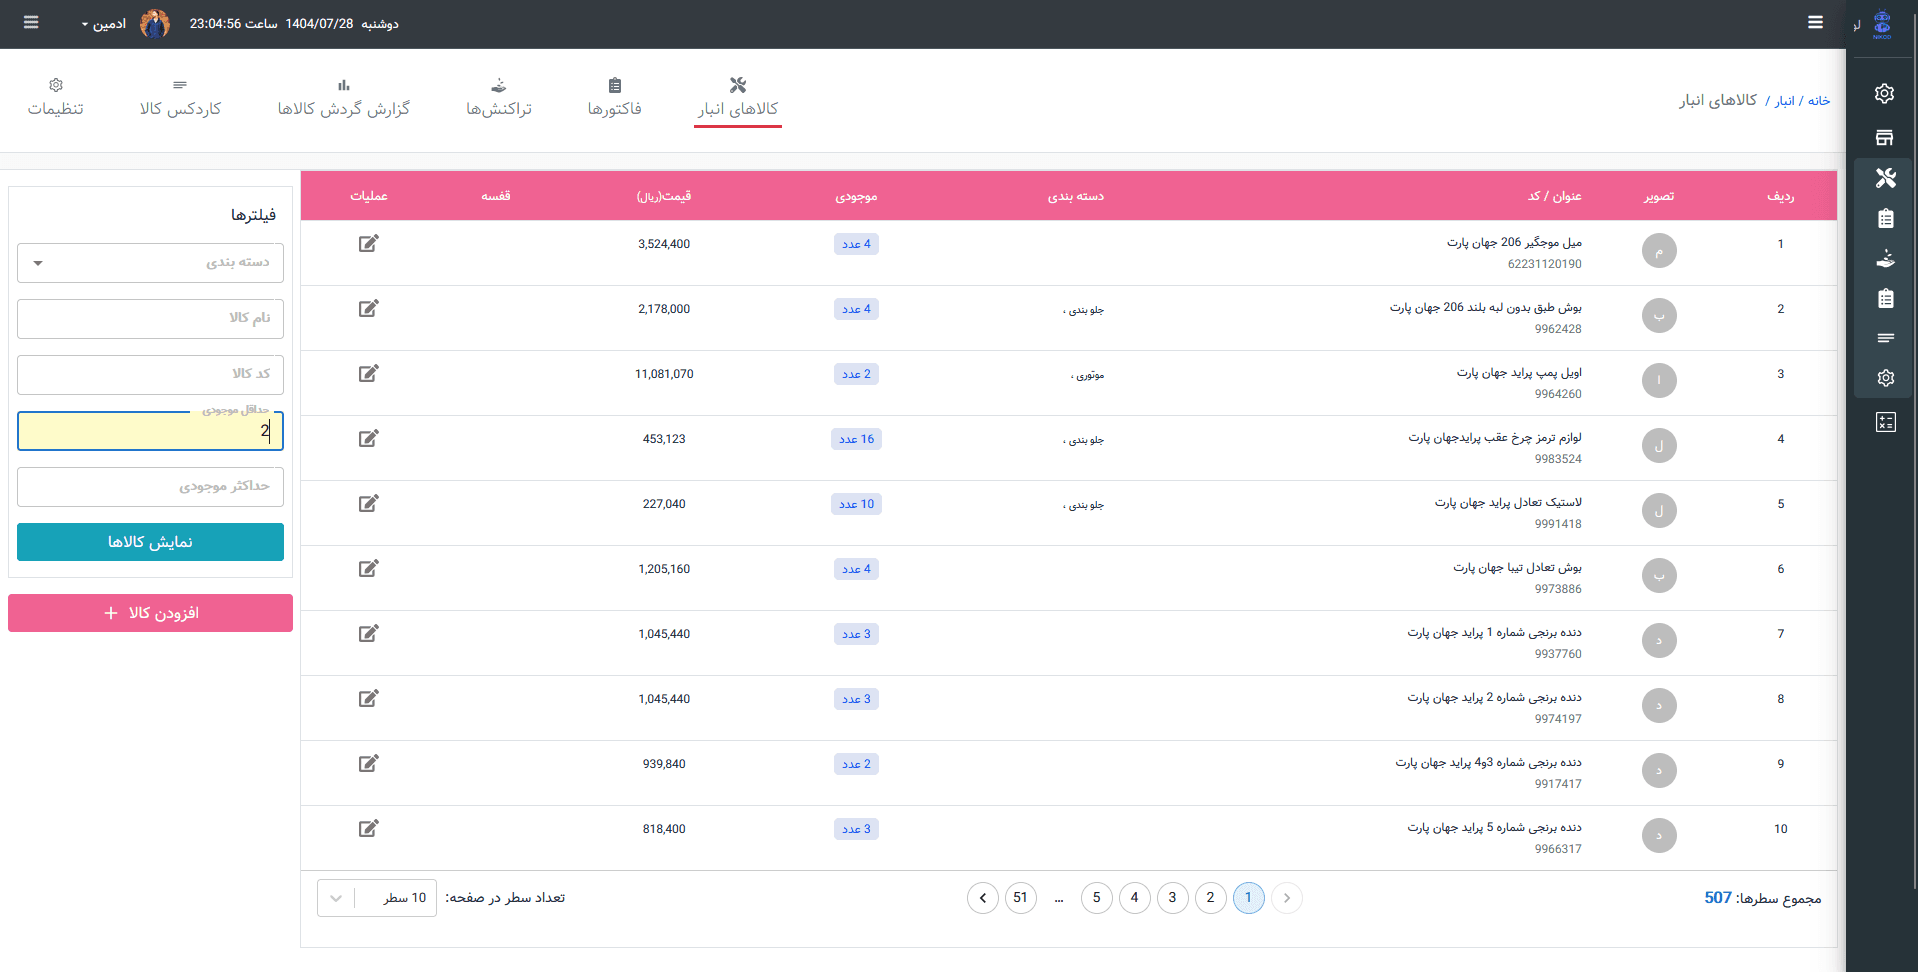Open the ادمین user dropdown menu
The width and height of the screenshot is (1918, 972).
pos(104,24)
